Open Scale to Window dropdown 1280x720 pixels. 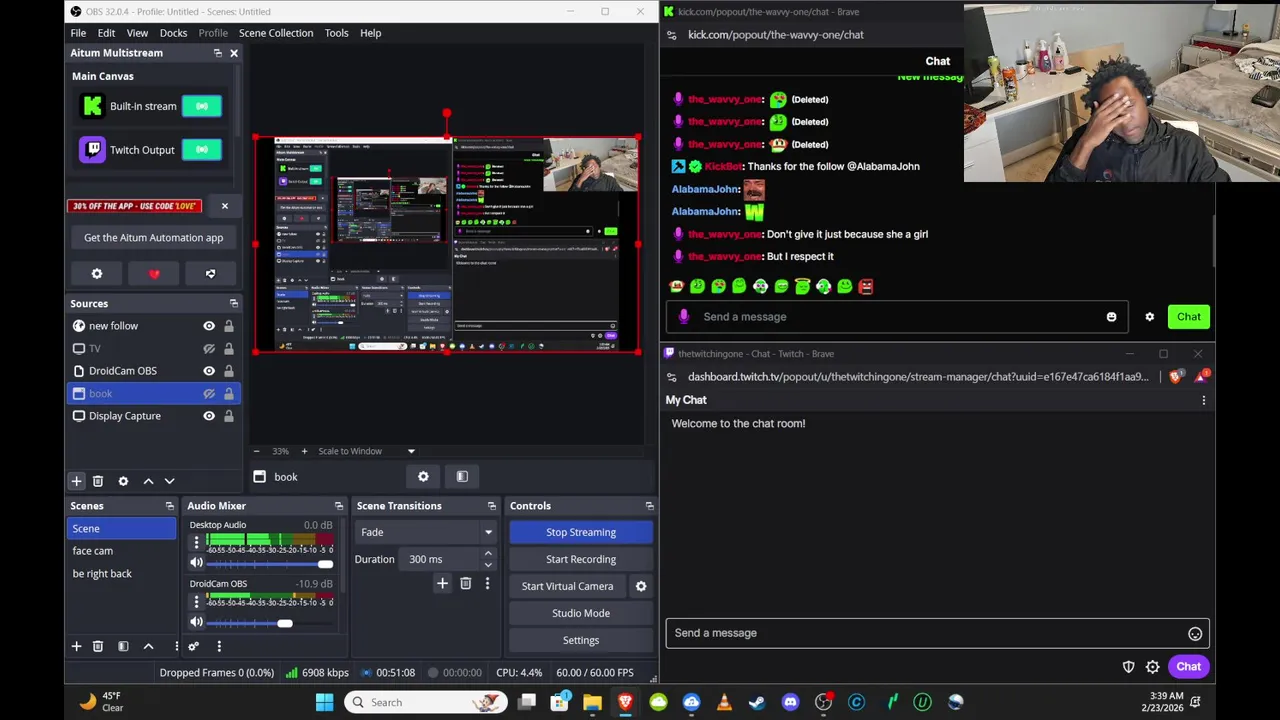366,451
